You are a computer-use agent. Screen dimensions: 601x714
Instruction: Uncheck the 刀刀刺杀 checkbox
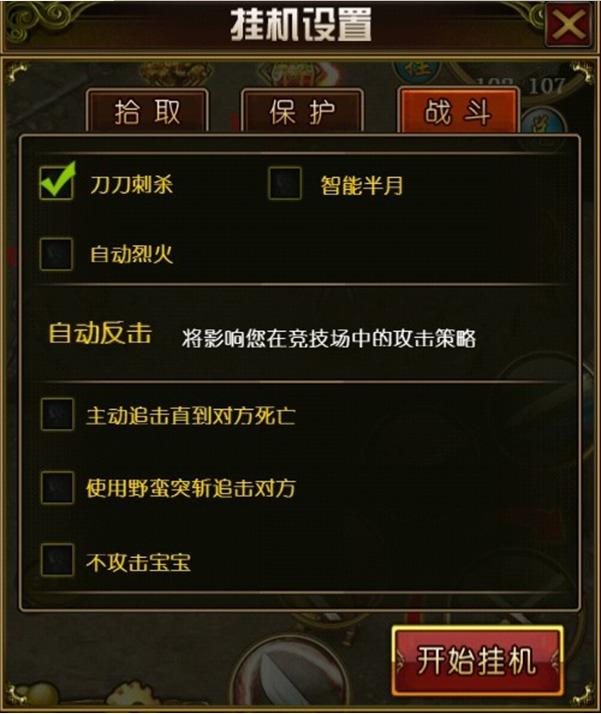(56, 182)
